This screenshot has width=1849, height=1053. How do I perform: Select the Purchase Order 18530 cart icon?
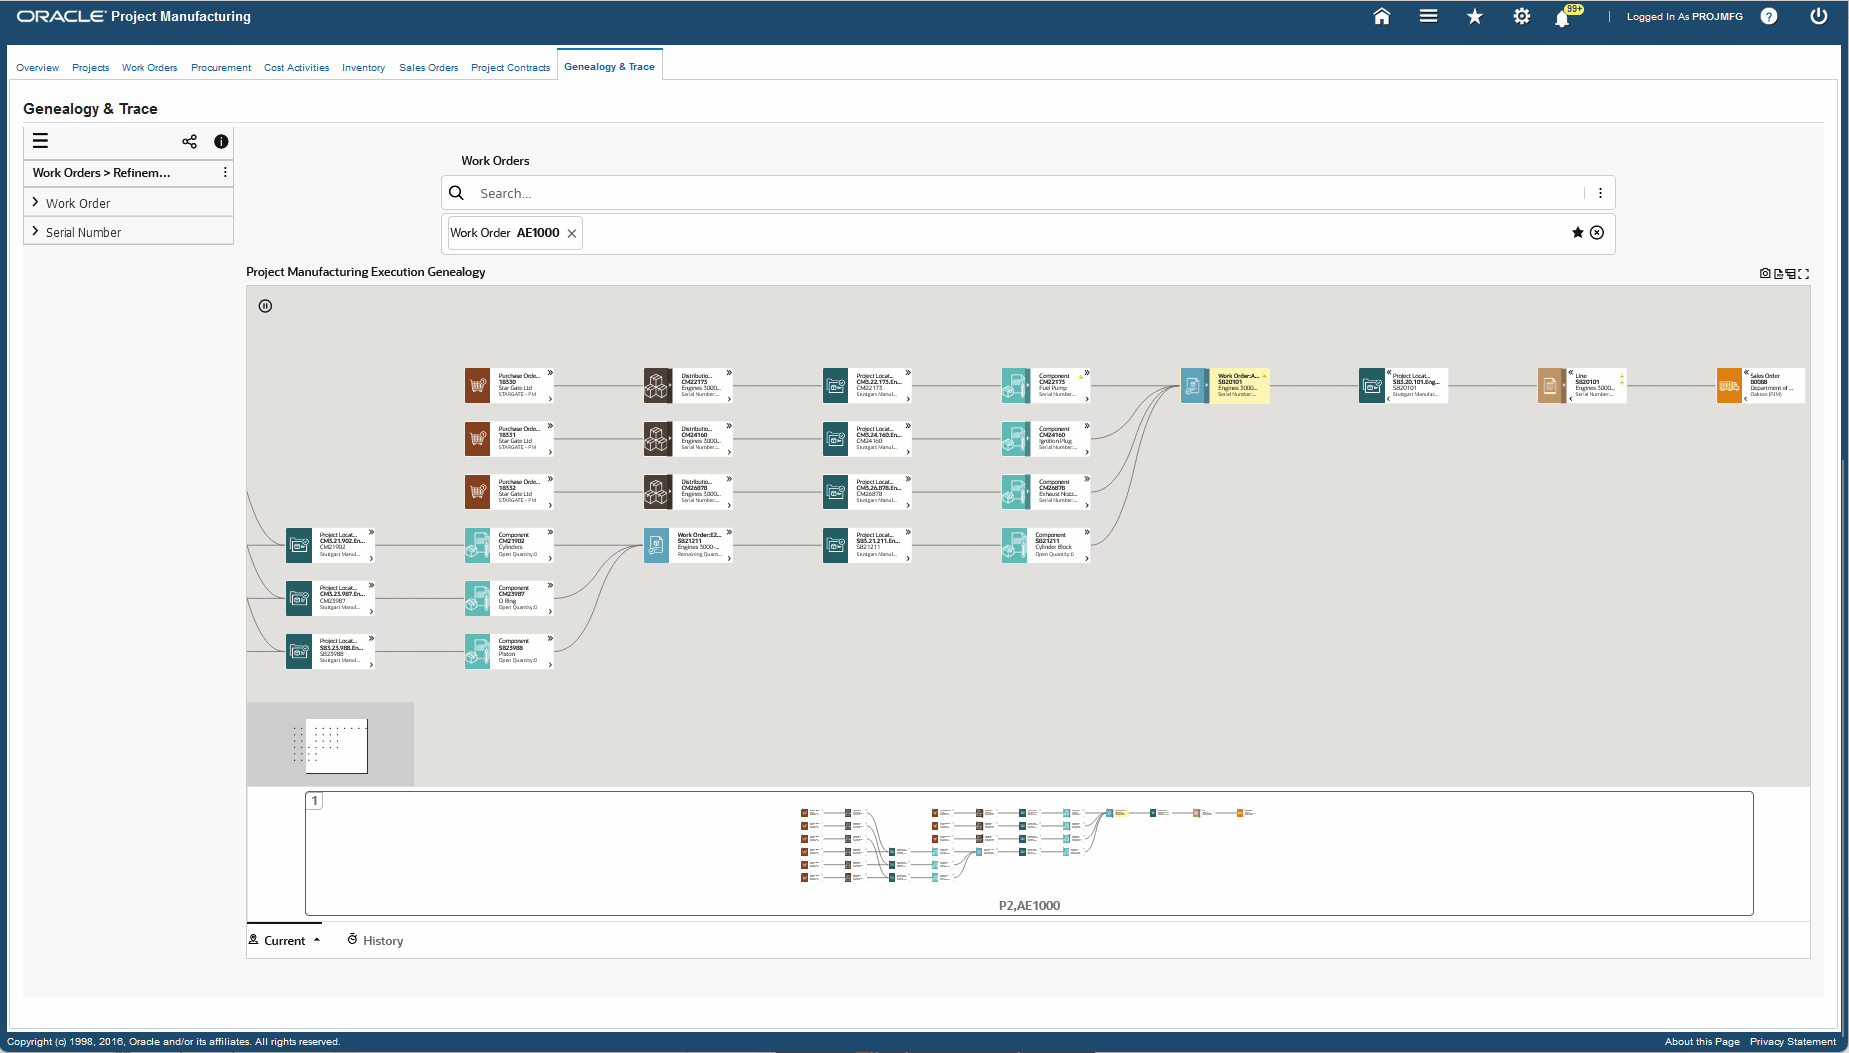(x=478, y=386)
